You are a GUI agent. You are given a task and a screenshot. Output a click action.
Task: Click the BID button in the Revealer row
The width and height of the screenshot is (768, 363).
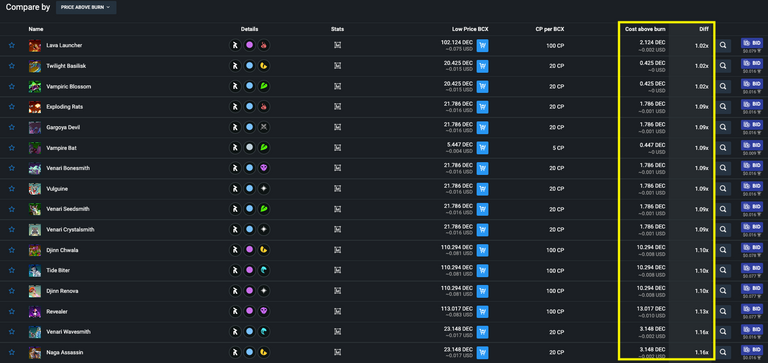752,309
